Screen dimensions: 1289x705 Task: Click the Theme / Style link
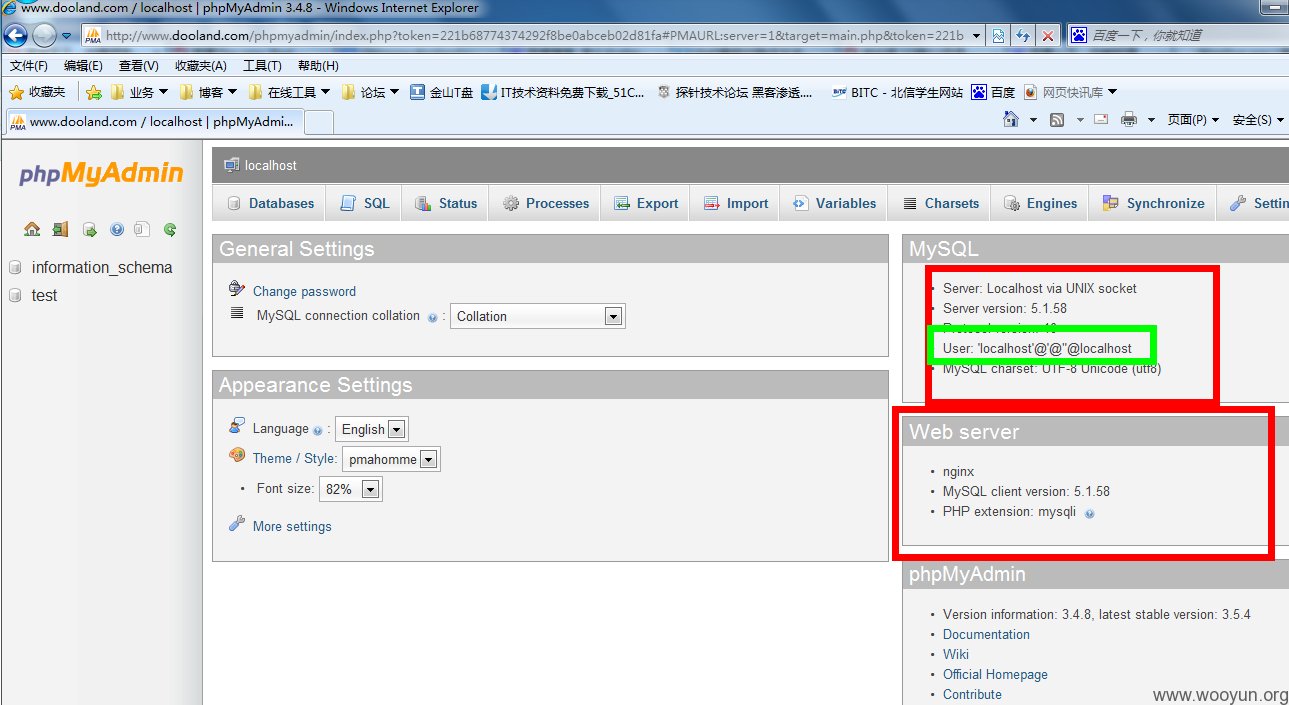point(295,459)
